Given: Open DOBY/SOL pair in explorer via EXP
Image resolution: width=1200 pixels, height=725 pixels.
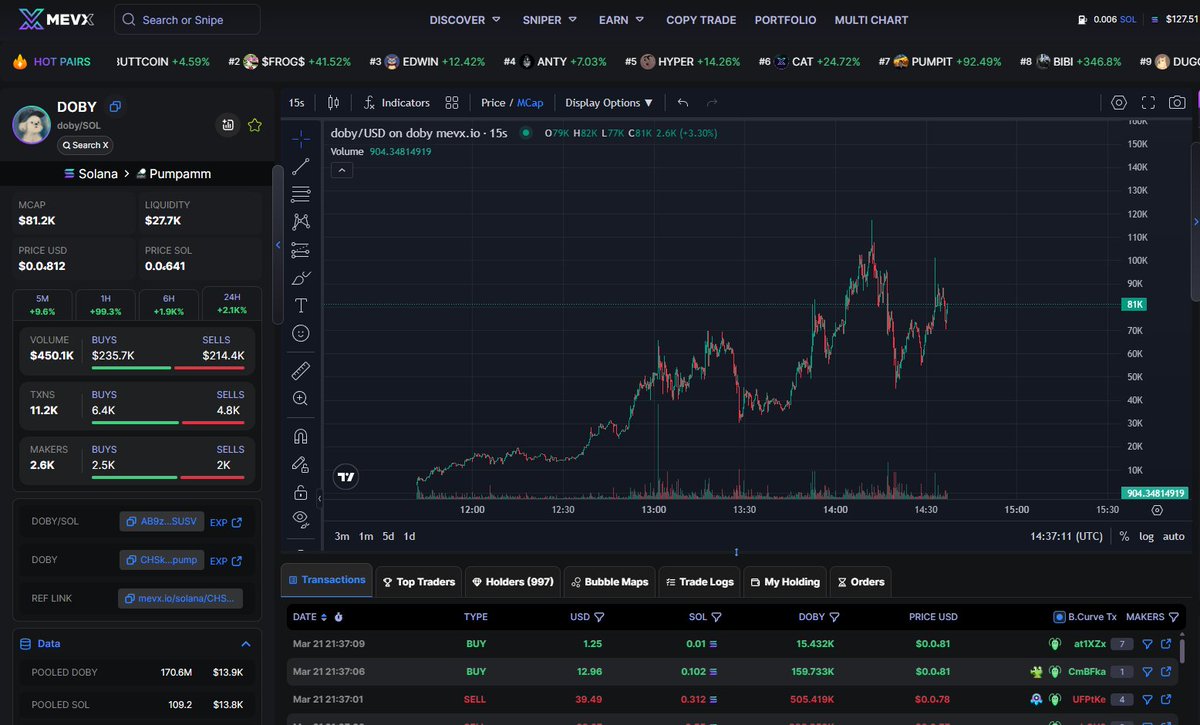Looking at the screenshot, I should [x=225, y=521].
